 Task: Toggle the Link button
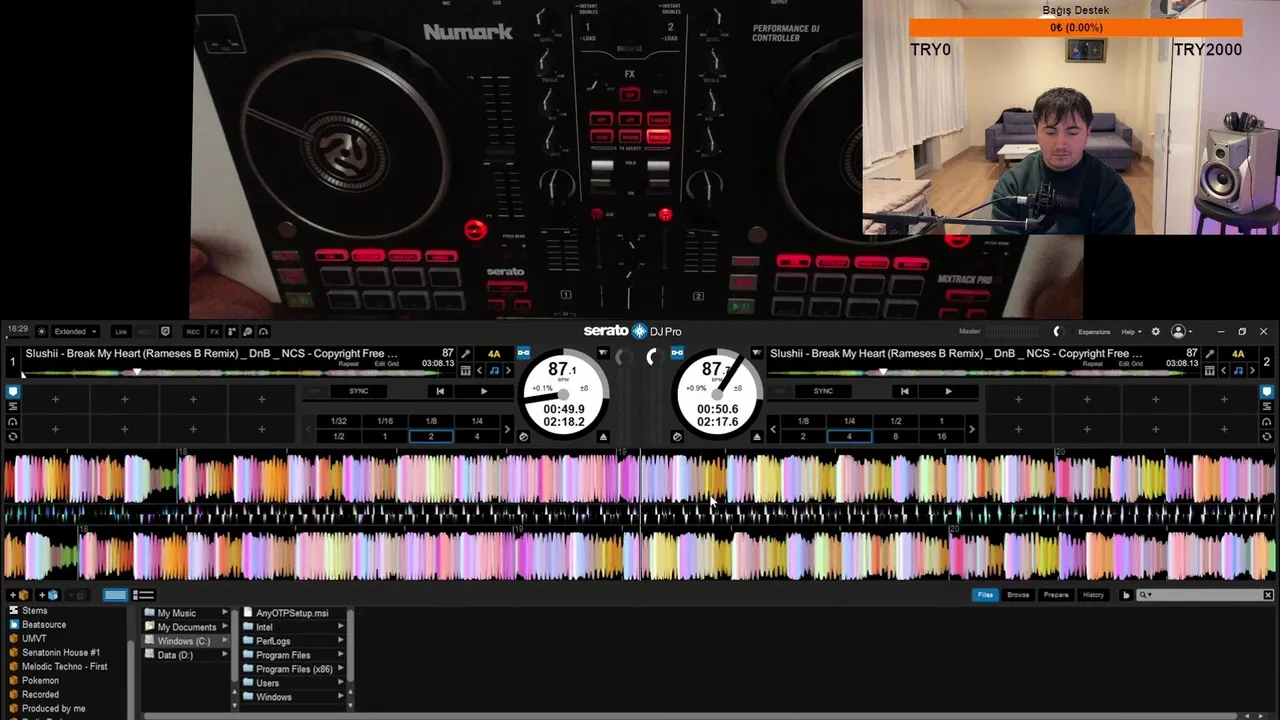click(121, 331)
